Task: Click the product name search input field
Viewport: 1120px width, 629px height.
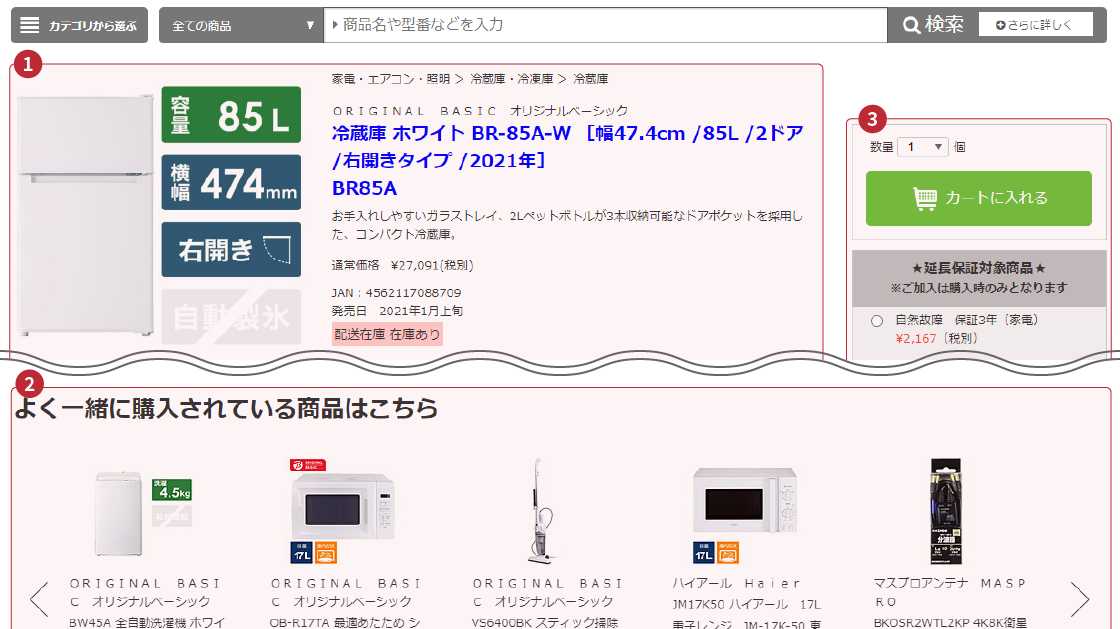Action: 605,25
